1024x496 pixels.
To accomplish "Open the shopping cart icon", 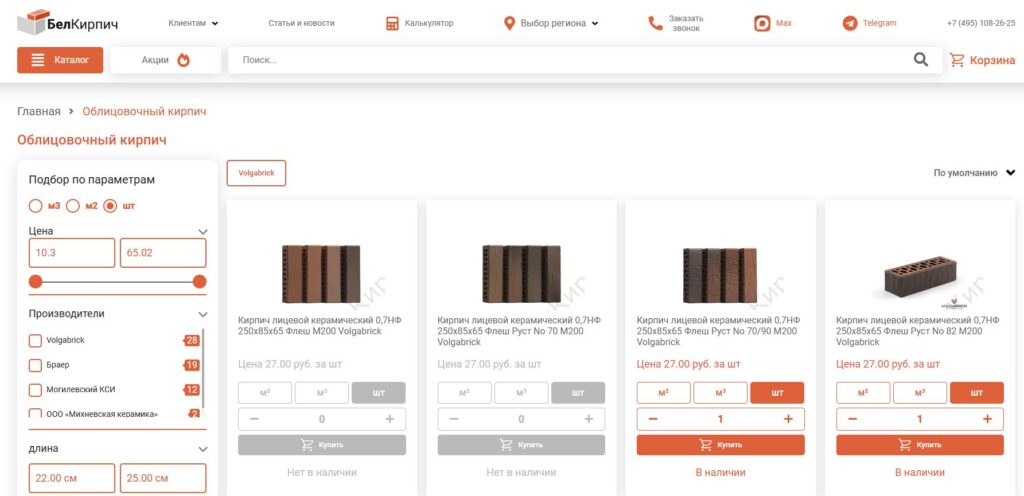I will [x=957, y=60].
